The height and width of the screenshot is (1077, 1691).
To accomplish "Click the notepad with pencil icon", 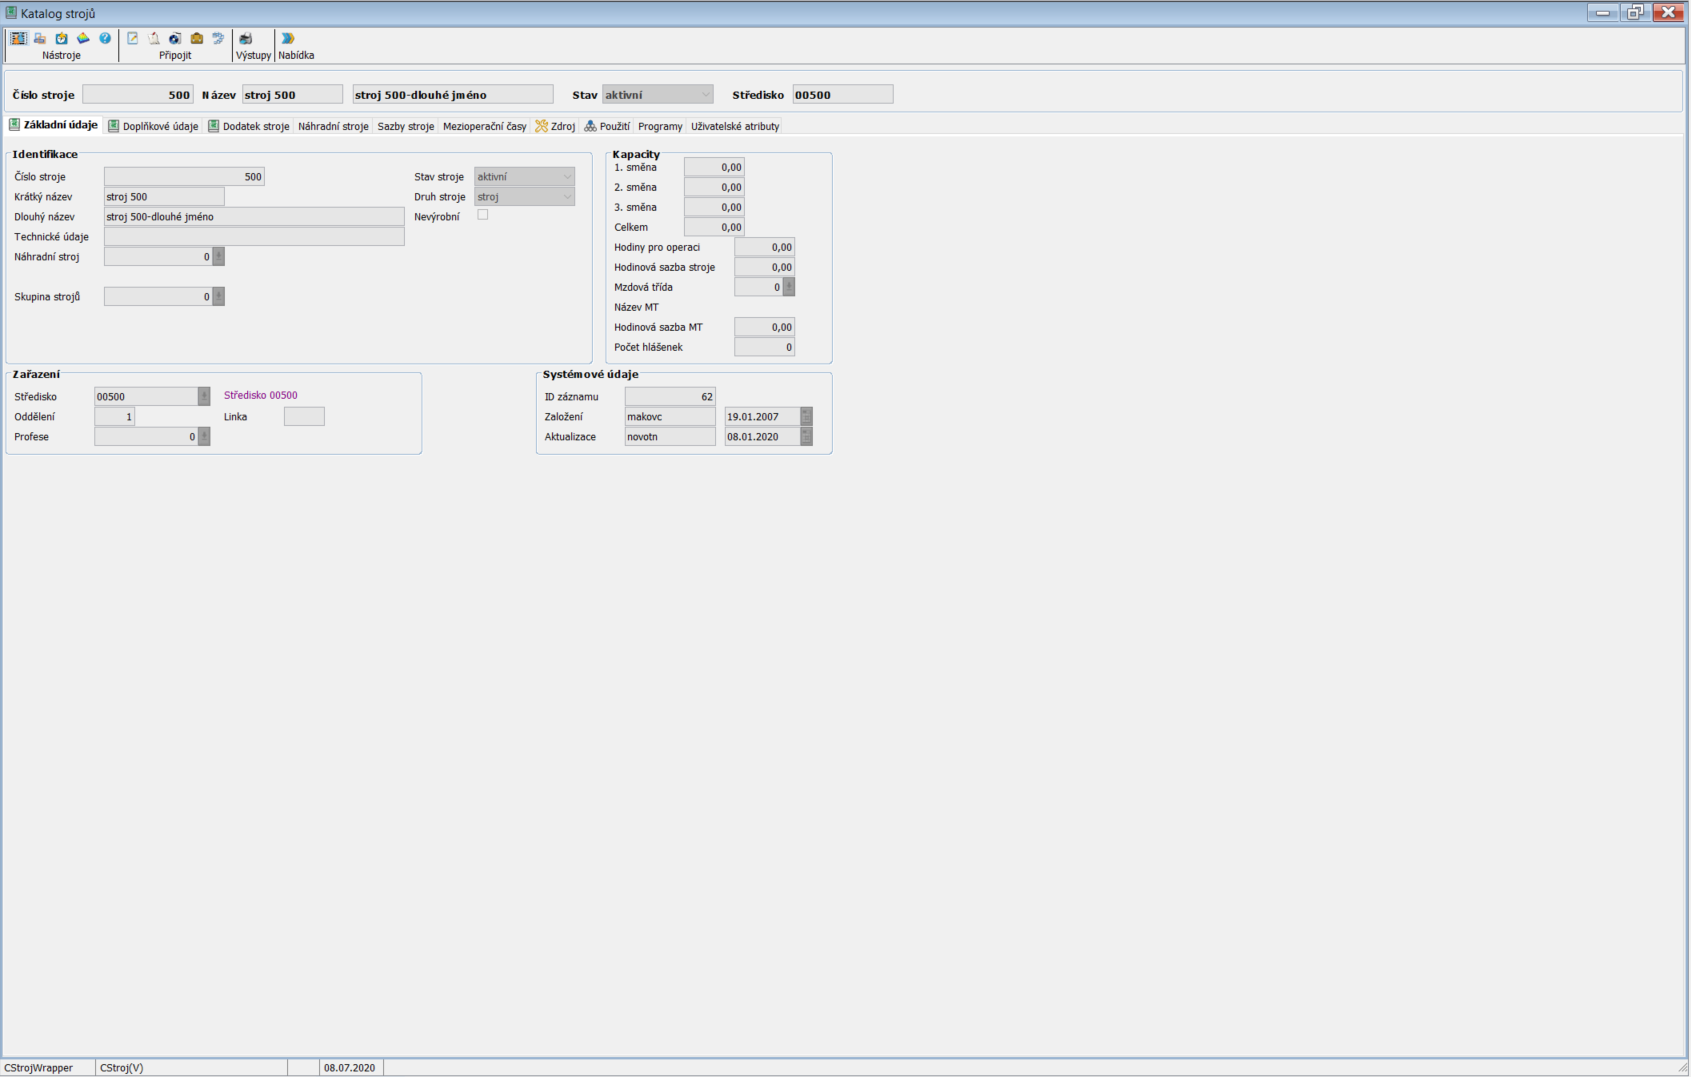I will [x=132, y=39].
